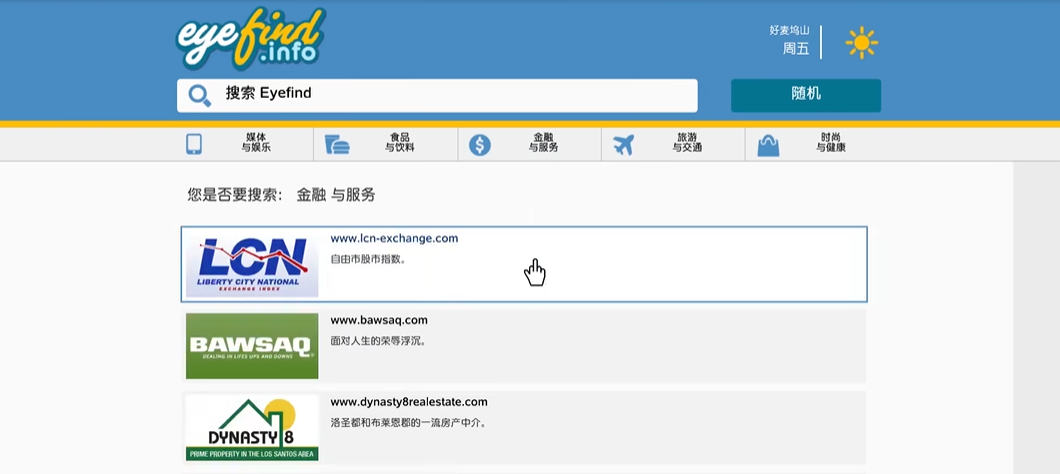This screenshot has width=1060, height=474.
Task: Click the Dynasty 8 house logo thumbnail
Action: click(x=252, y=428)
